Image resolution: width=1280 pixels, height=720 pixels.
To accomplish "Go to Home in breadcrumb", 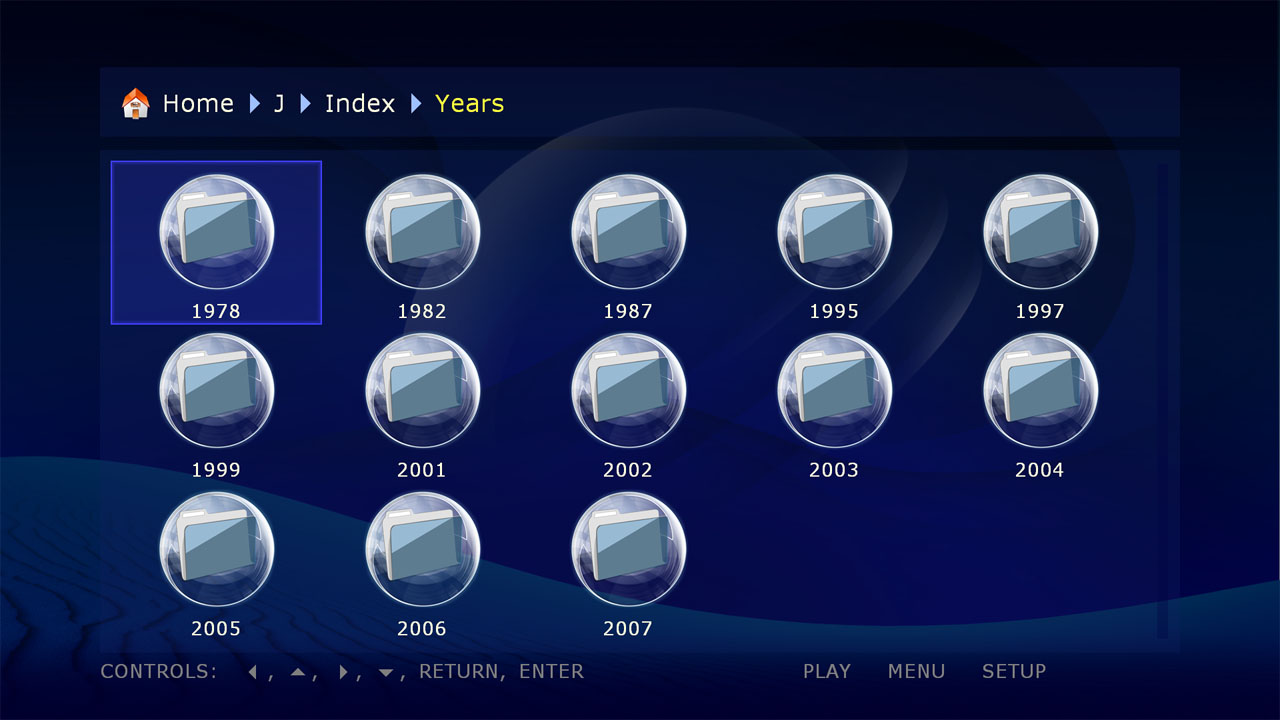I will coord(198,104).
